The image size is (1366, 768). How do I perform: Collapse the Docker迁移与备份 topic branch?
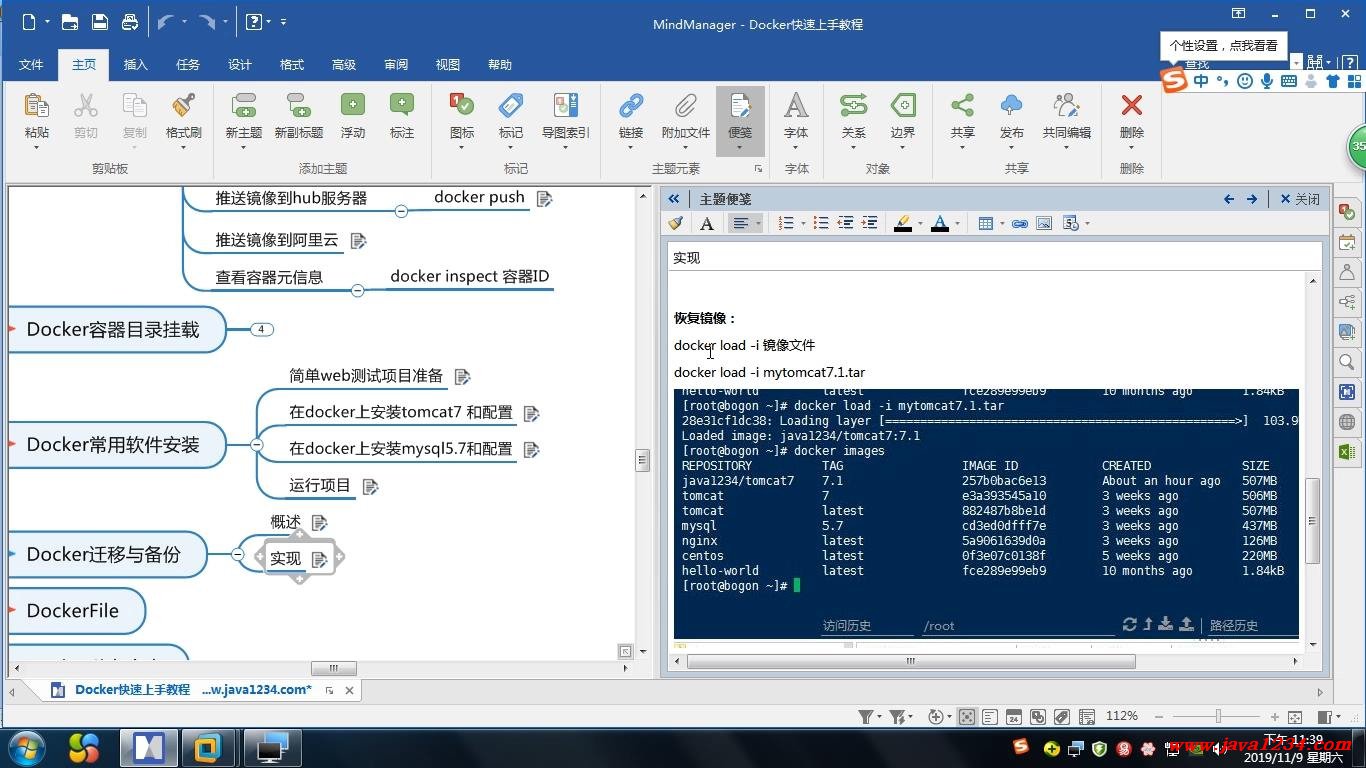coord(237,554)
